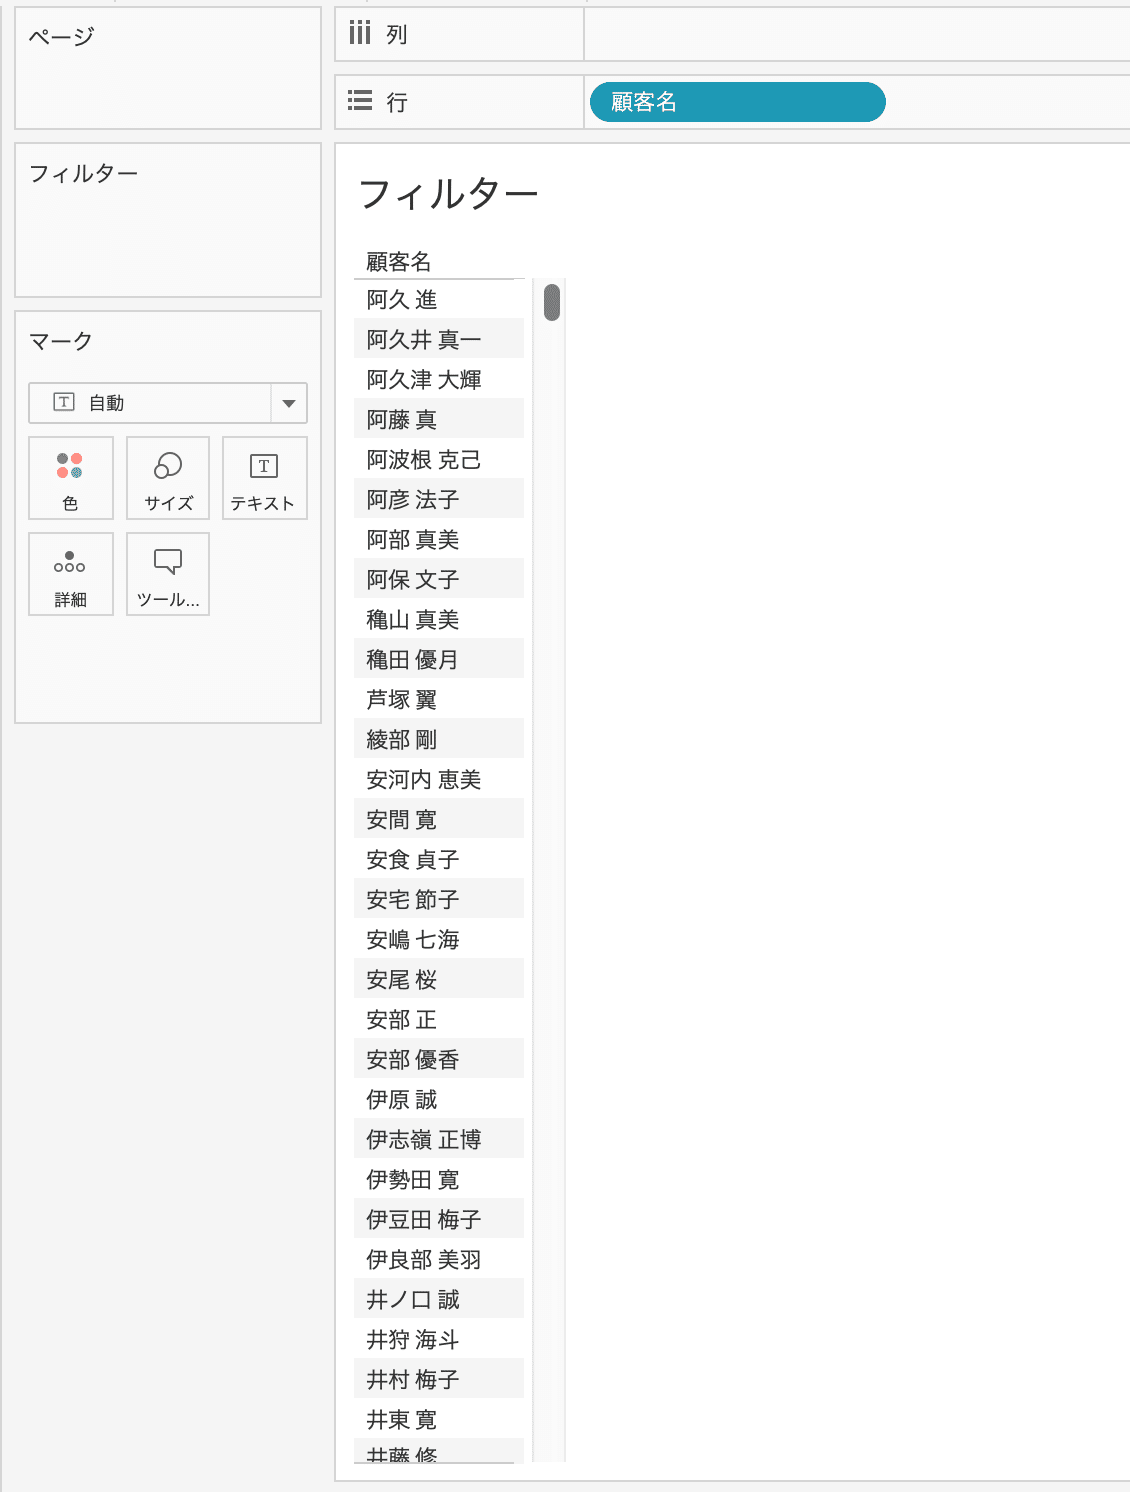This screenshot has height=1492, width=1130.
Task: Select the row 伊志嶺 正博
Action: click(x=439, y=1139)
